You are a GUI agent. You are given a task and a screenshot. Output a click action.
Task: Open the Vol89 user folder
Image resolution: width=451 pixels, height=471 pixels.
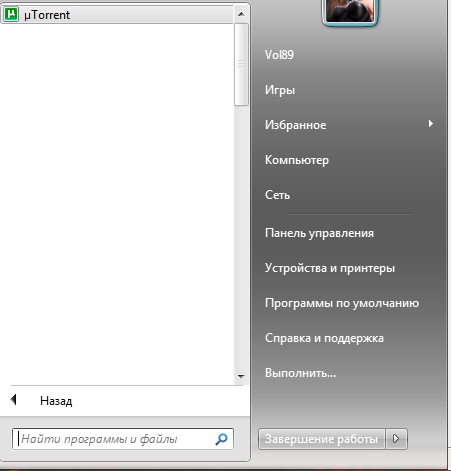tap(279, 55)
